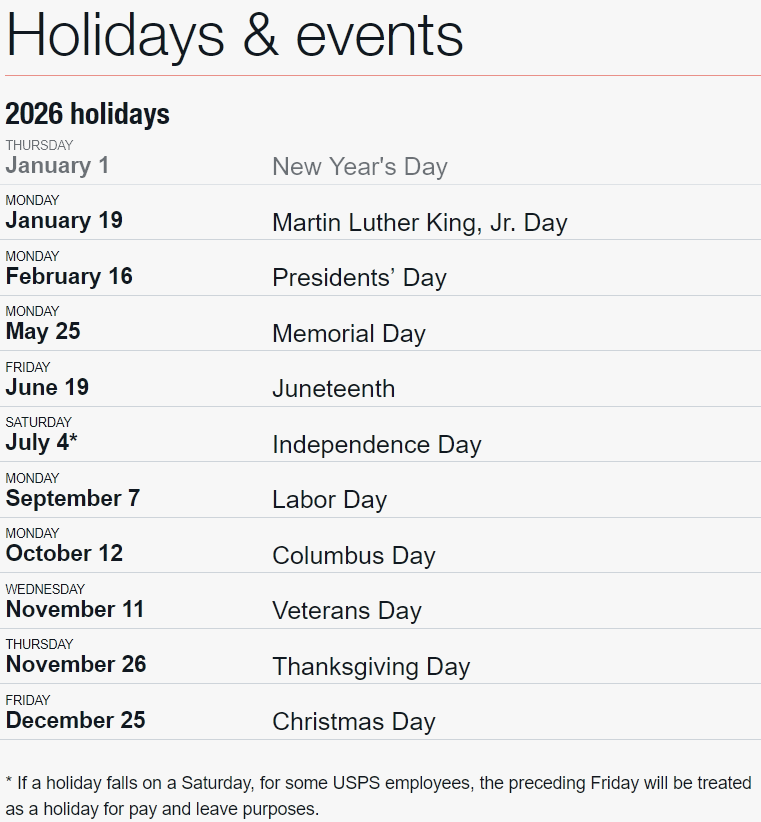Select the Memorial Day holiday name
Screen dimensions: 761x822
point(349,334)
